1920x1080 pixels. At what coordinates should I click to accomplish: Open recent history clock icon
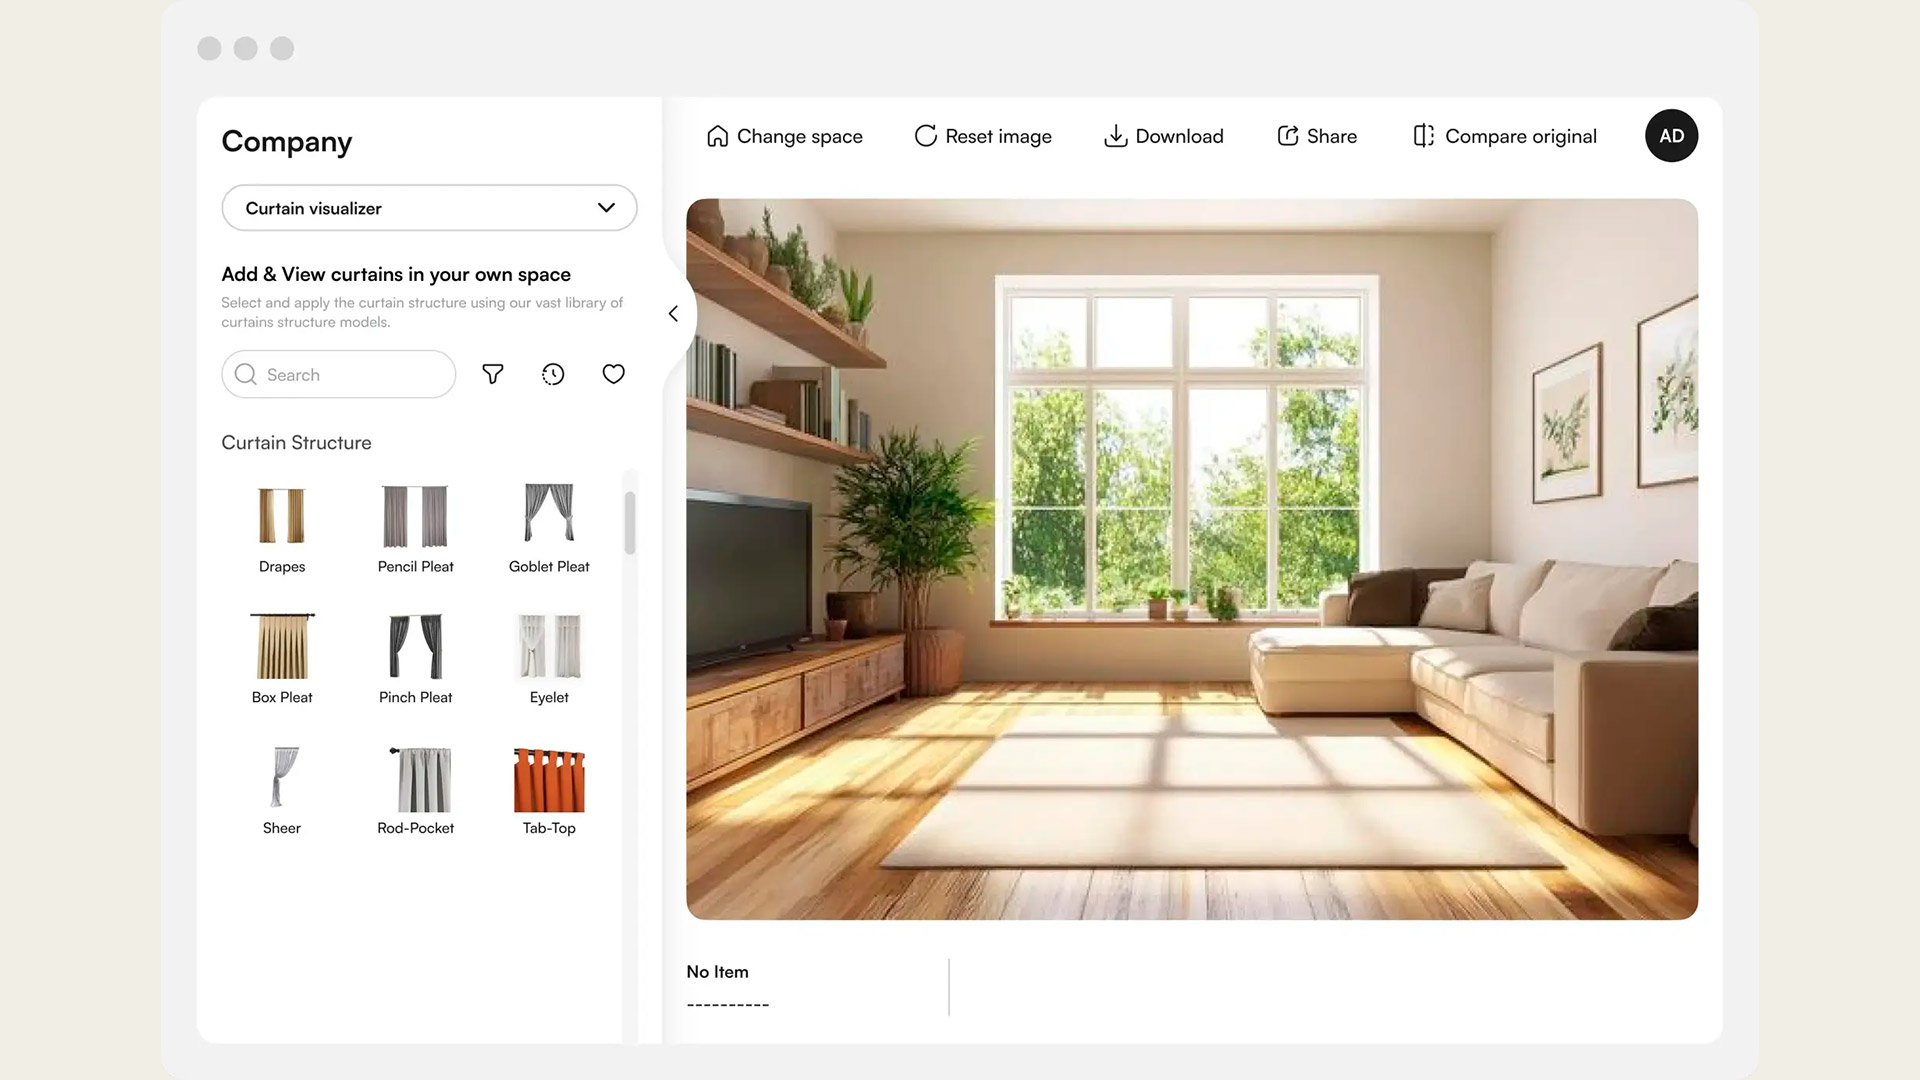(x=553, y=374)
